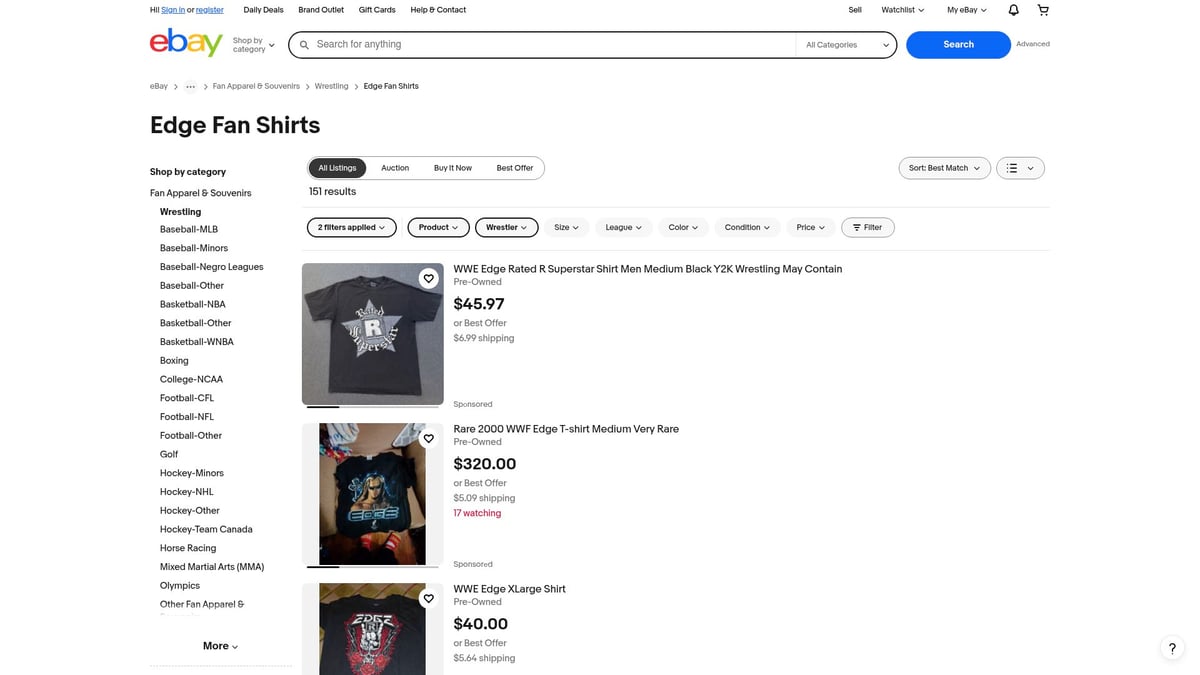Select the Best Offer listing type
The width and height of the screenshot is (1200, 675).
[514, 167]
